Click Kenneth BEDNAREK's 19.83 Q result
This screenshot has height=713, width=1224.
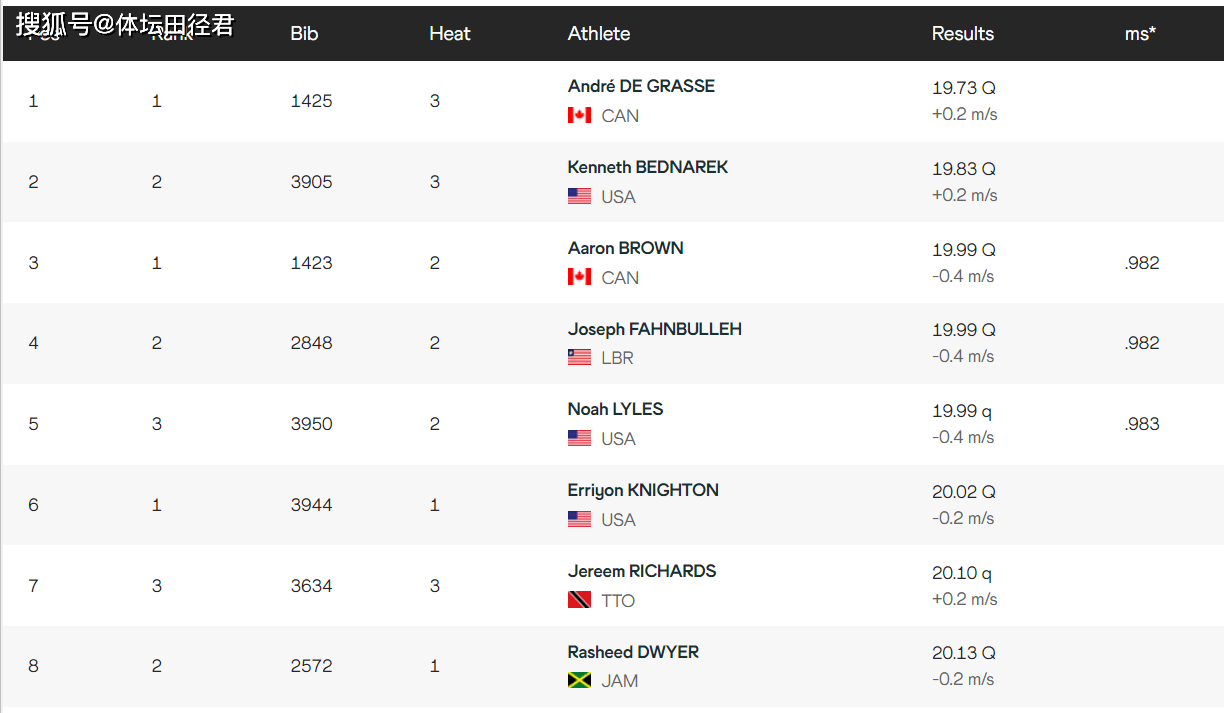coord(963,169)
